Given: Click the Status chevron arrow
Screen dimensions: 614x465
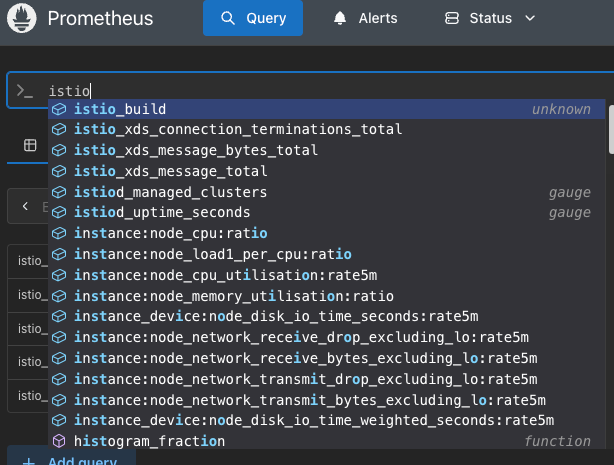Looking at the screenshot, I should [x=530, y=18].
